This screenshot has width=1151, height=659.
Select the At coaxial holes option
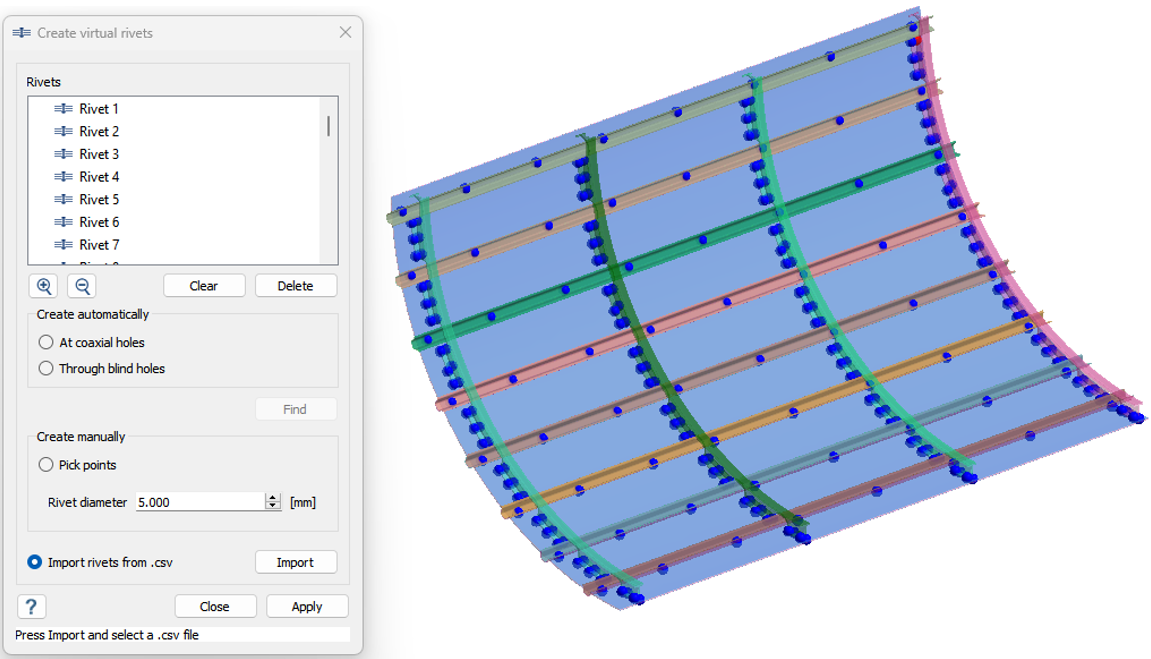pos(46,342)
